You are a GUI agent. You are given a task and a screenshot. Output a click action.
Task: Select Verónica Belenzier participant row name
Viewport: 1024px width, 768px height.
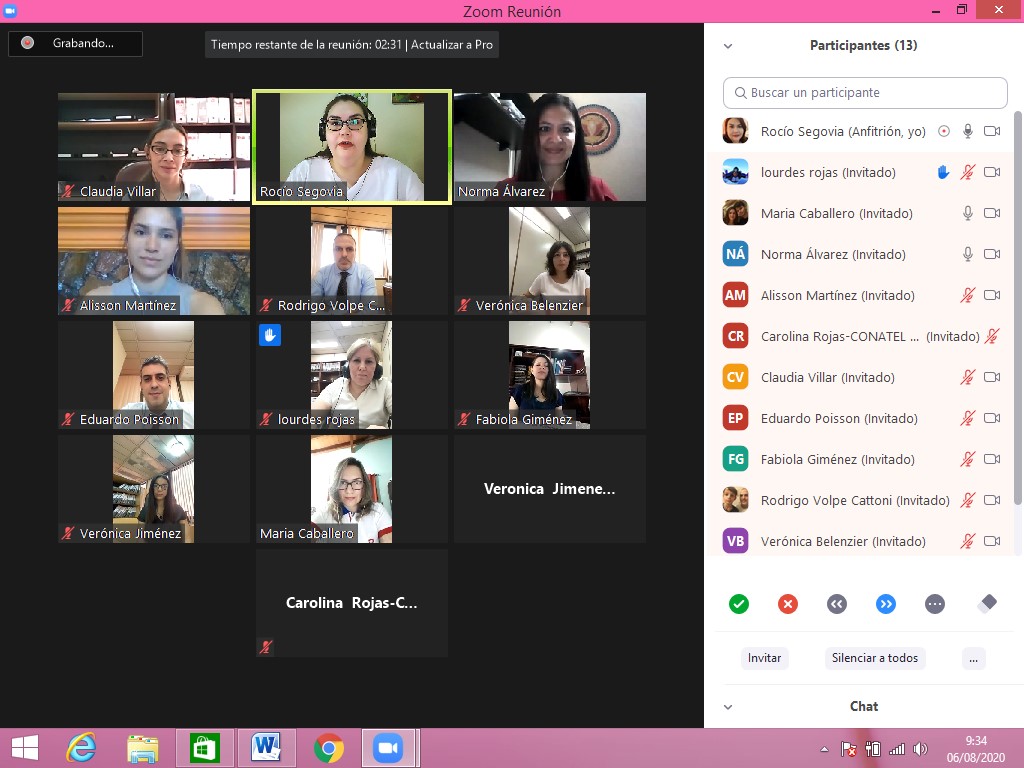pos(843,541)
